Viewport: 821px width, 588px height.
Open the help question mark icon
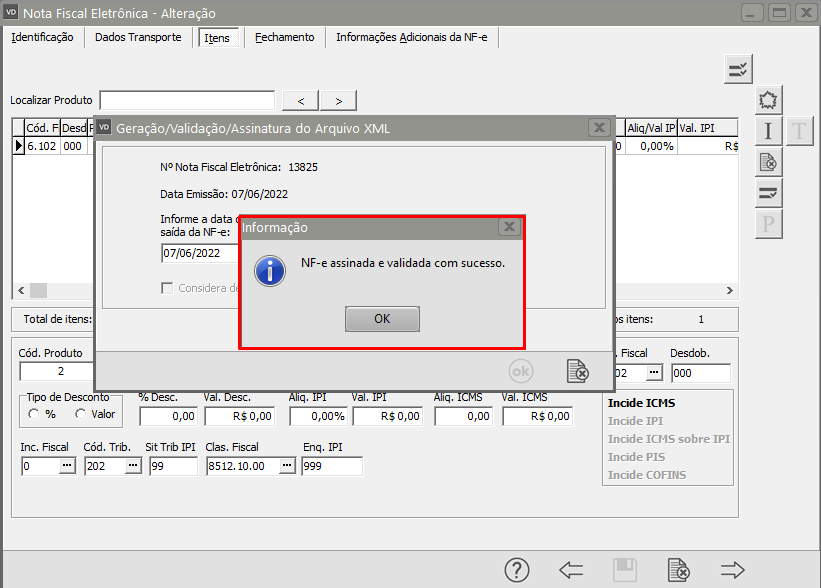516,570
